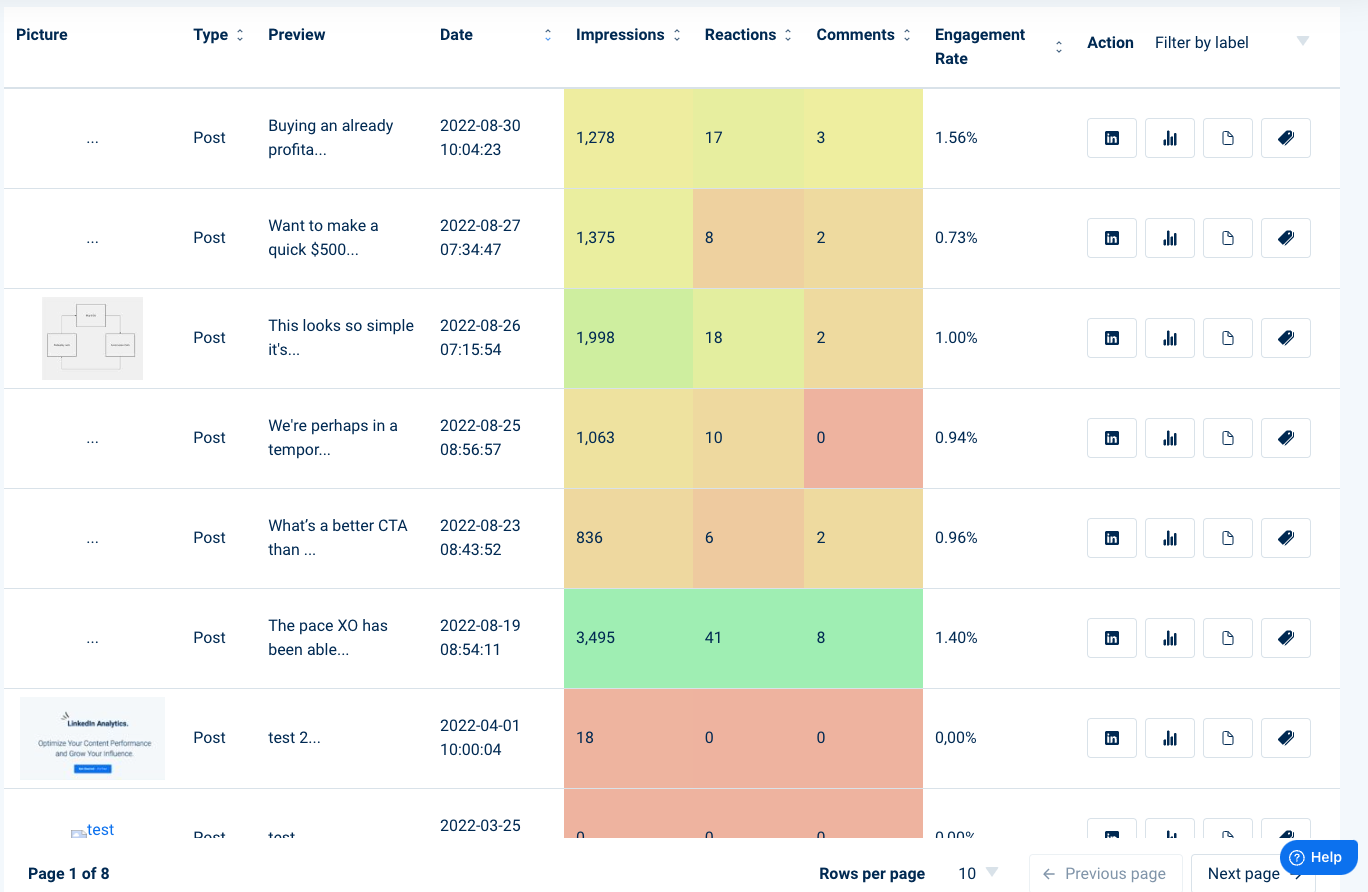Image resolution: width=1368 pixels, height=892 pixels.
Task: Click tag icon for 'test 2...' post
Action: coord(1286,738)
